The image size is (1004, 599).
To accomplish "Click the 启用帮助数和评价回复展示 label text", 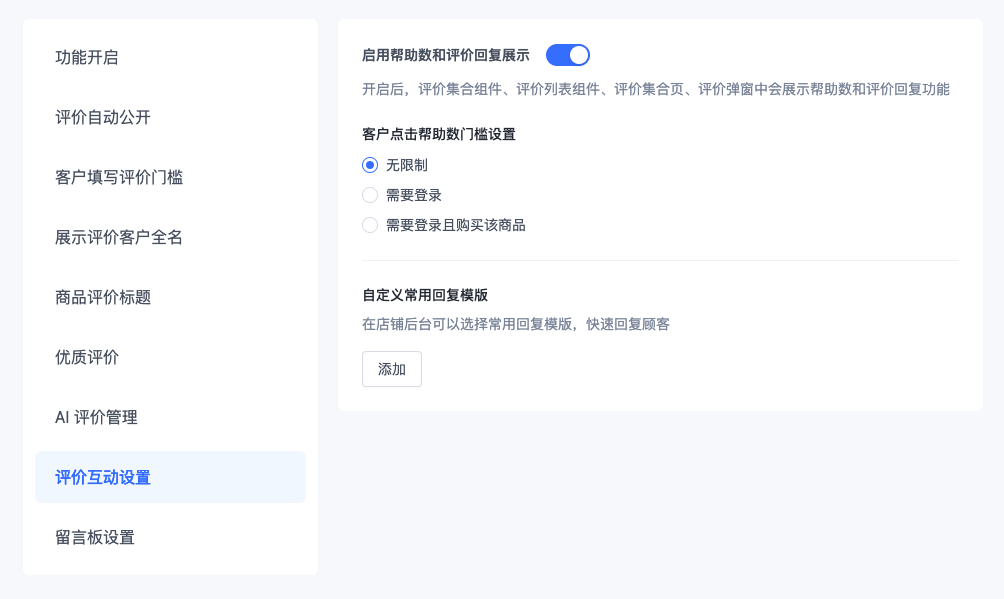I will [x=446, y=56].
